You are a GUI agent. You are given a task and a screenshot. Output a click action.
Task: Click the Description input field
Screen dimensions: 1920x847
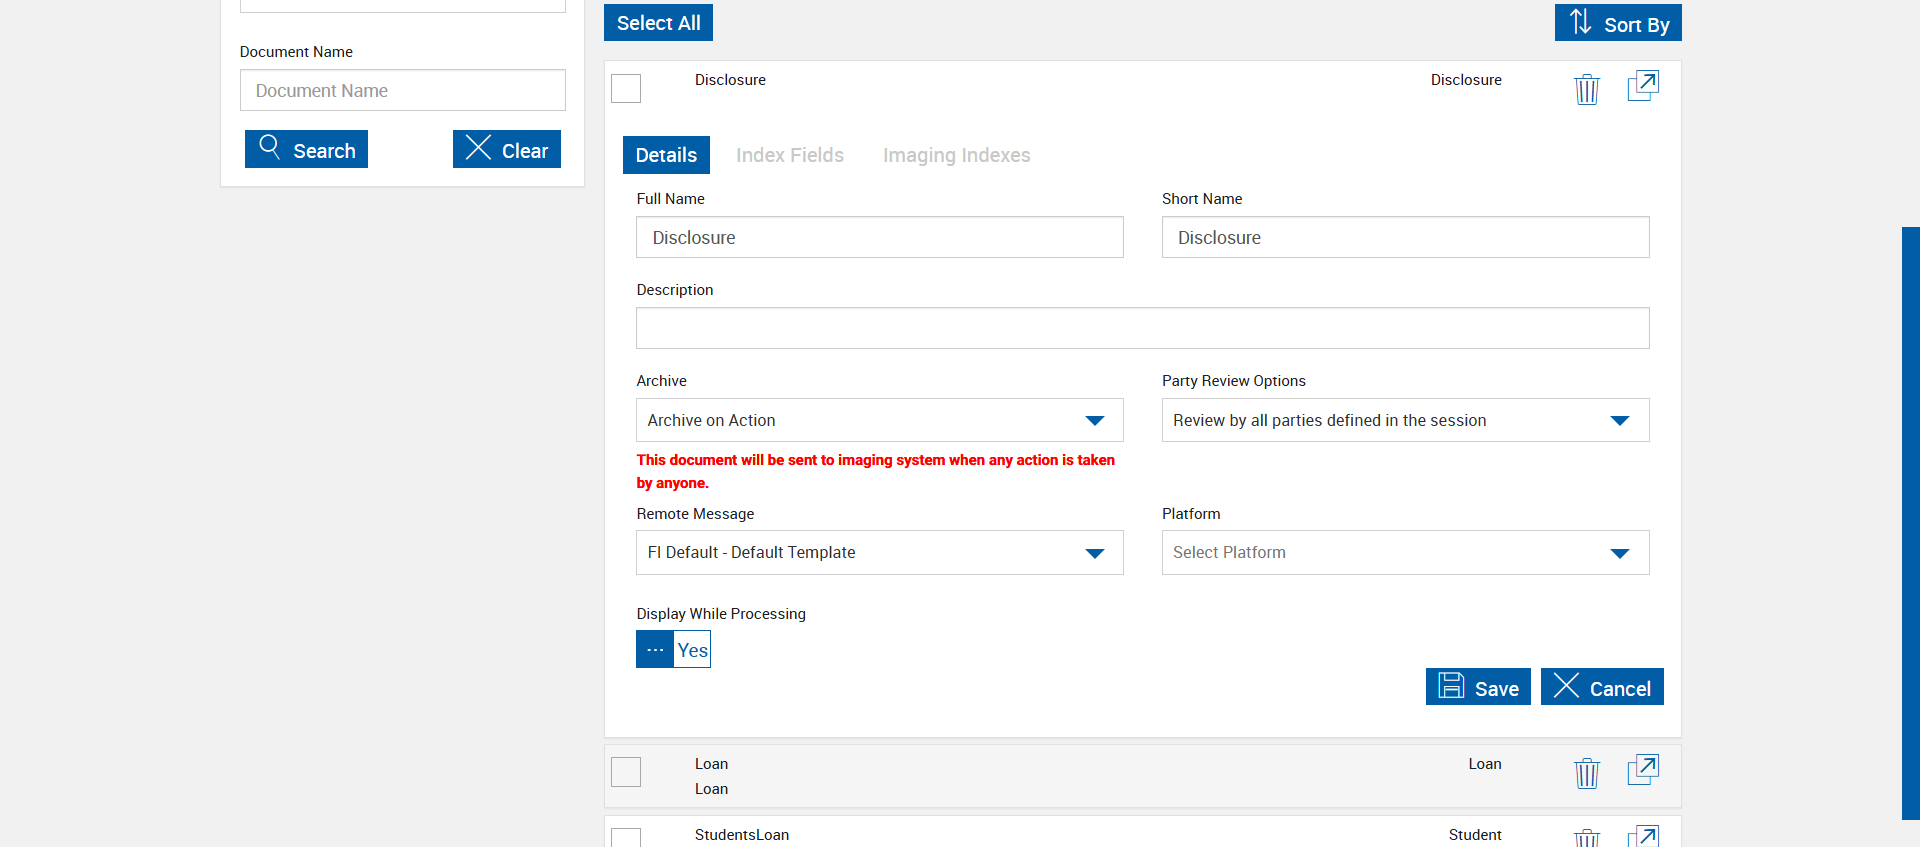(1142, 328)
